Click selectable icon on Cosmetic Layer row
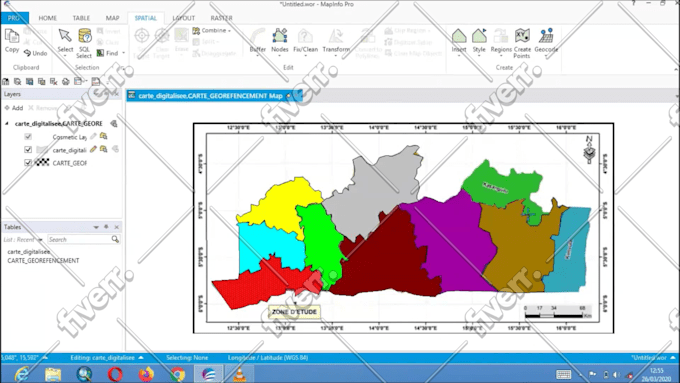This screenshot has height=383, width=680. pyautogui.click(x=104, y=136)
